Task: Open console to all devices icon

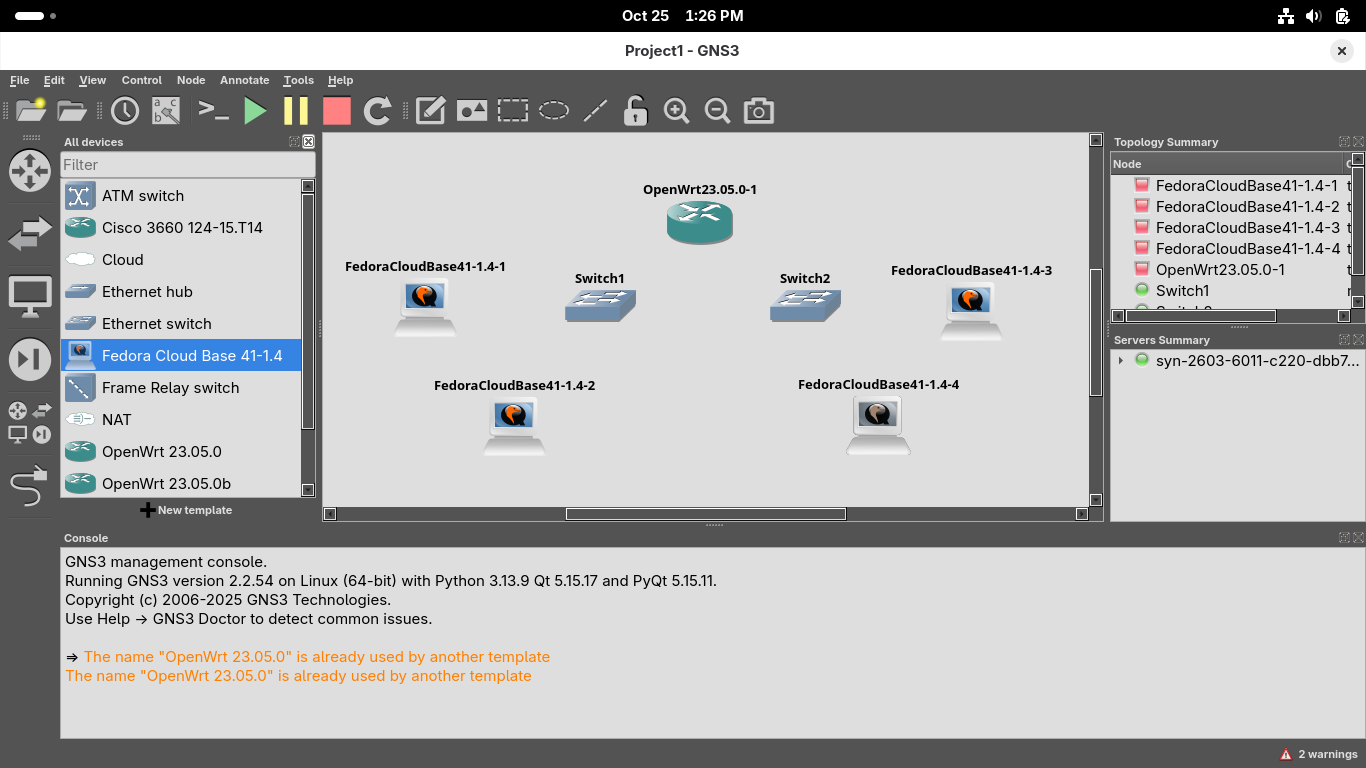Action: (214, 111)
